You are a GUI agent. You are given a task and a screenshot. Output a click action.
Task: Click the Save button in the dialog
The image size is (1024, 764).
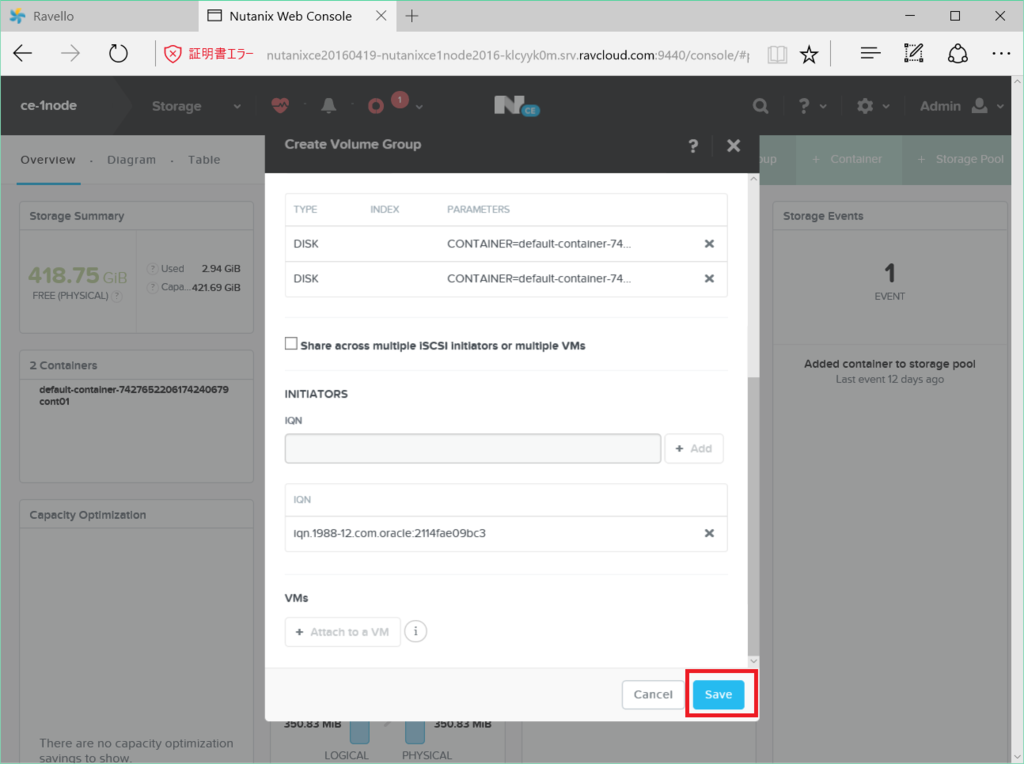pos(718,694)
